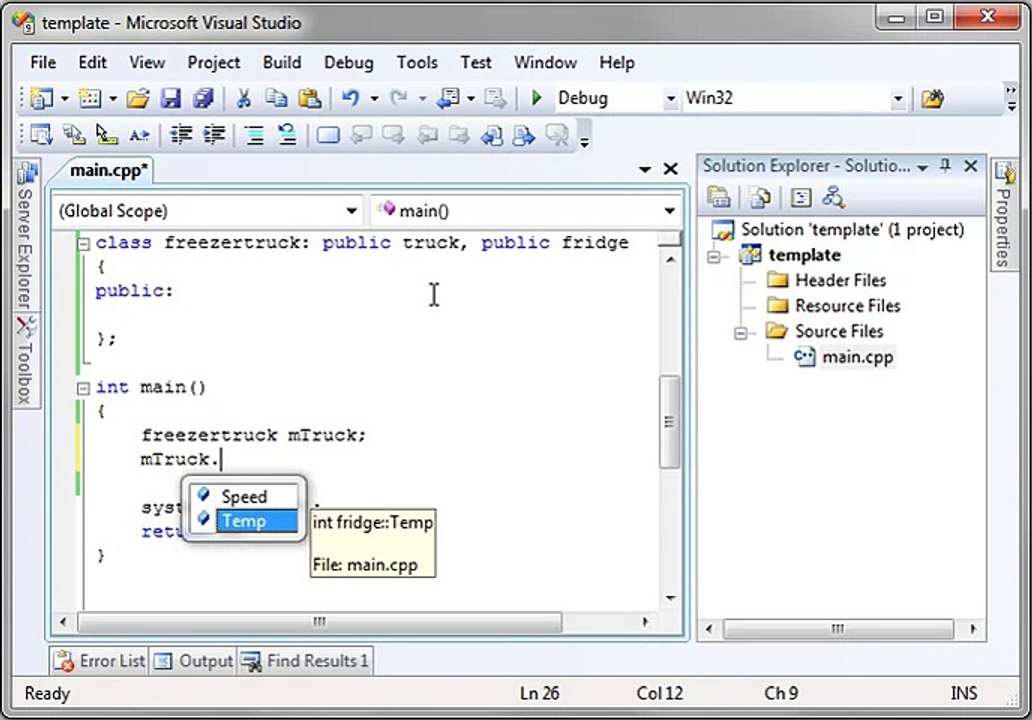The height and width of the screenshot is (720, 1032).
Task: Click the Save All icon
Action: [x=203, y=99]
